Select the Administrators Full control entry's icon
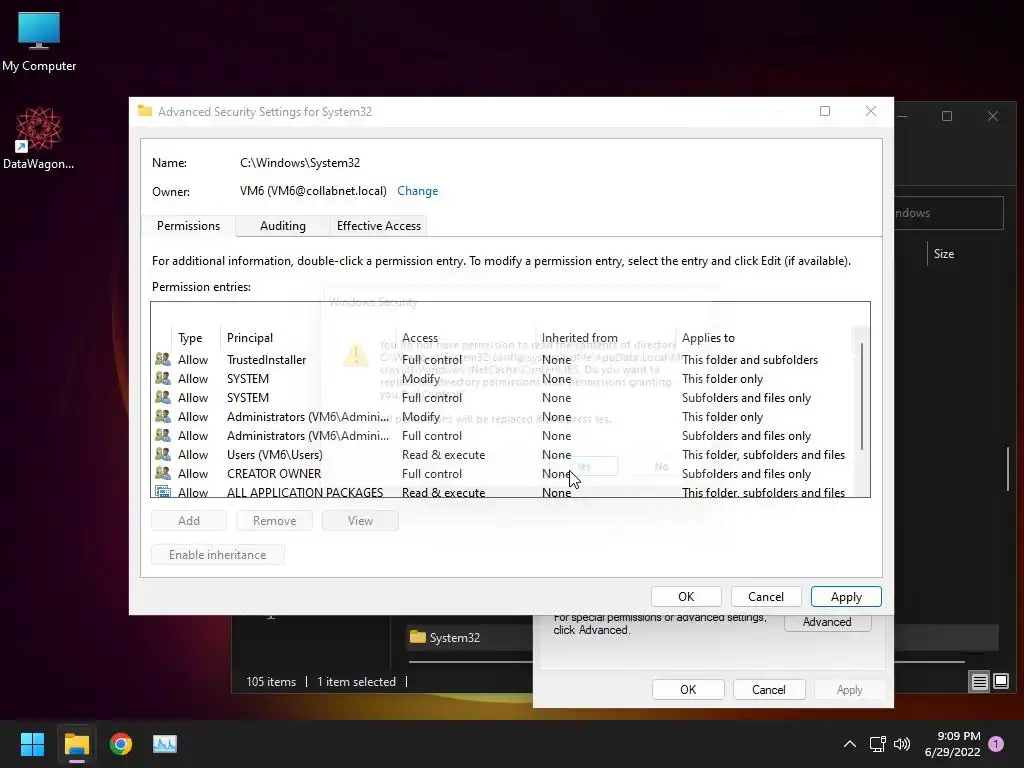Screen dimensions: 1024x768 click(x=163, y=435)
